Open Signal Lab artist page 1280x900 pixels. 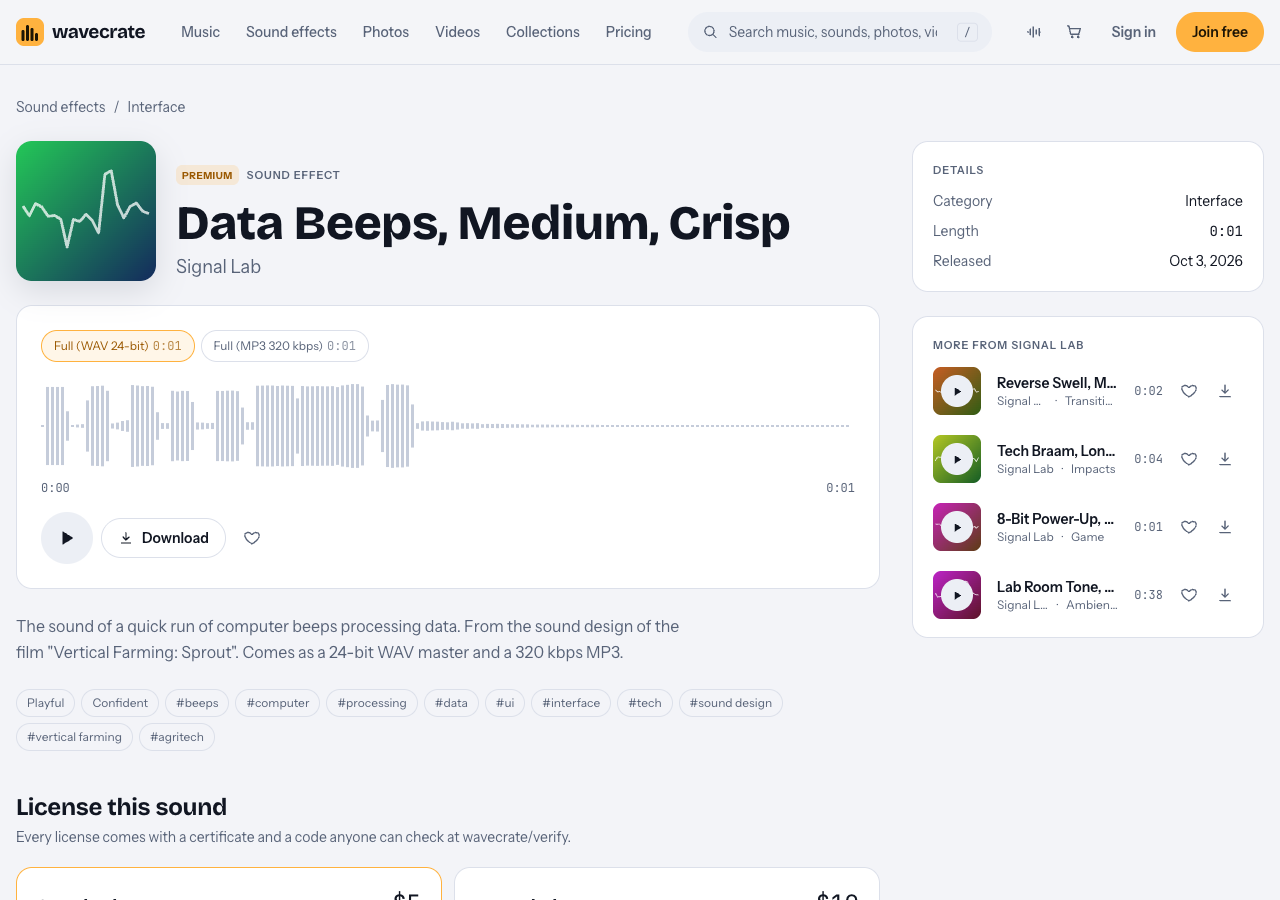(218, 267)
